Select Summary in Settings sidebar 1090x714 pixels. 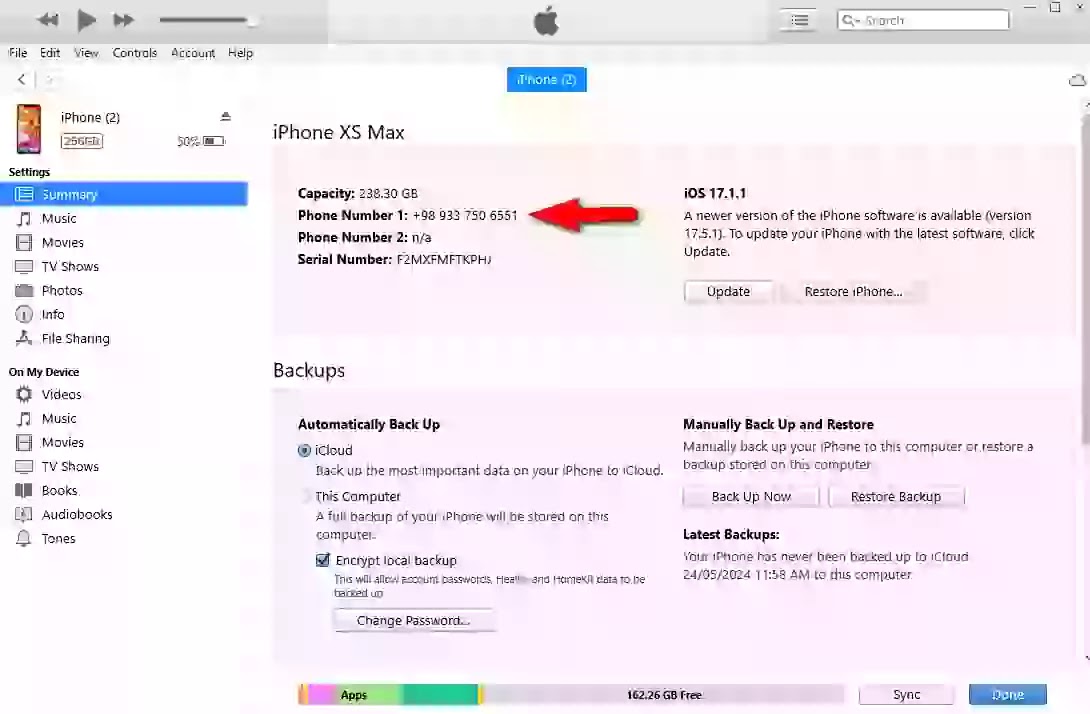click(x=124, y=194)
